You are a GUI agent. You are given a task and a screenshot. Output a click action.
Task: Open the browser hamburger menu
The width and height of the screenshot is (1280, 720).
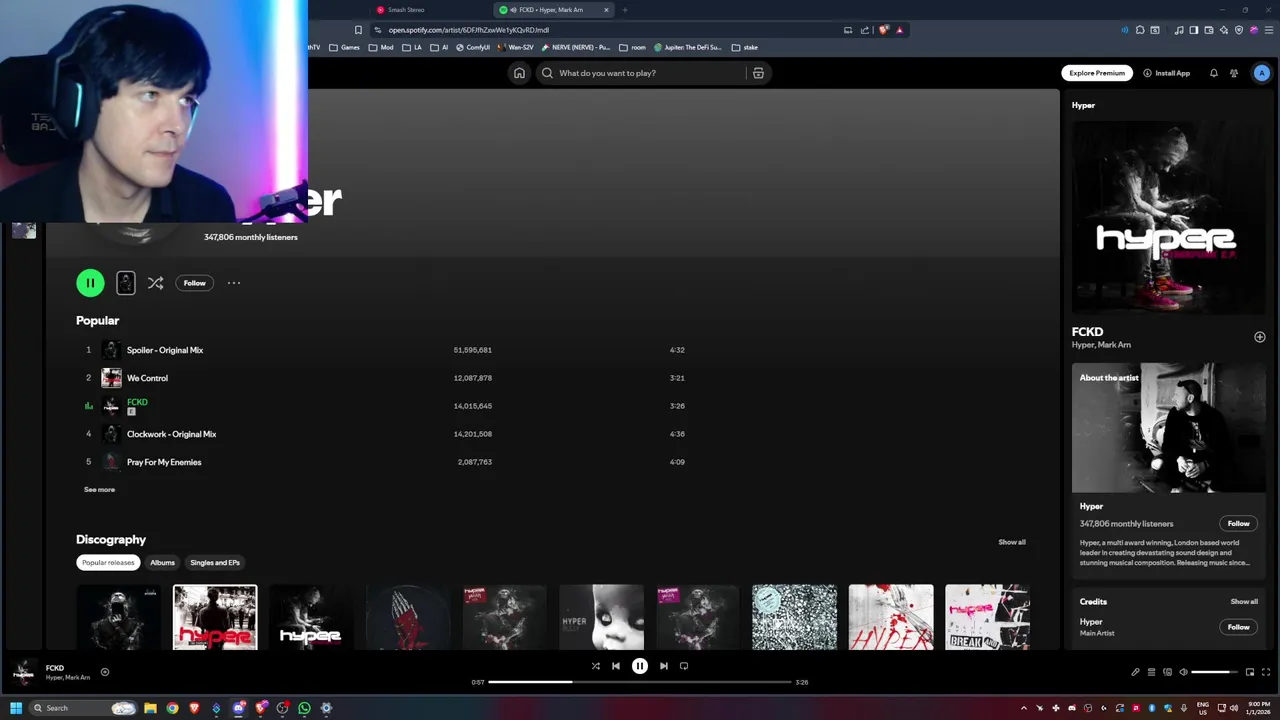click(1268, 30)
